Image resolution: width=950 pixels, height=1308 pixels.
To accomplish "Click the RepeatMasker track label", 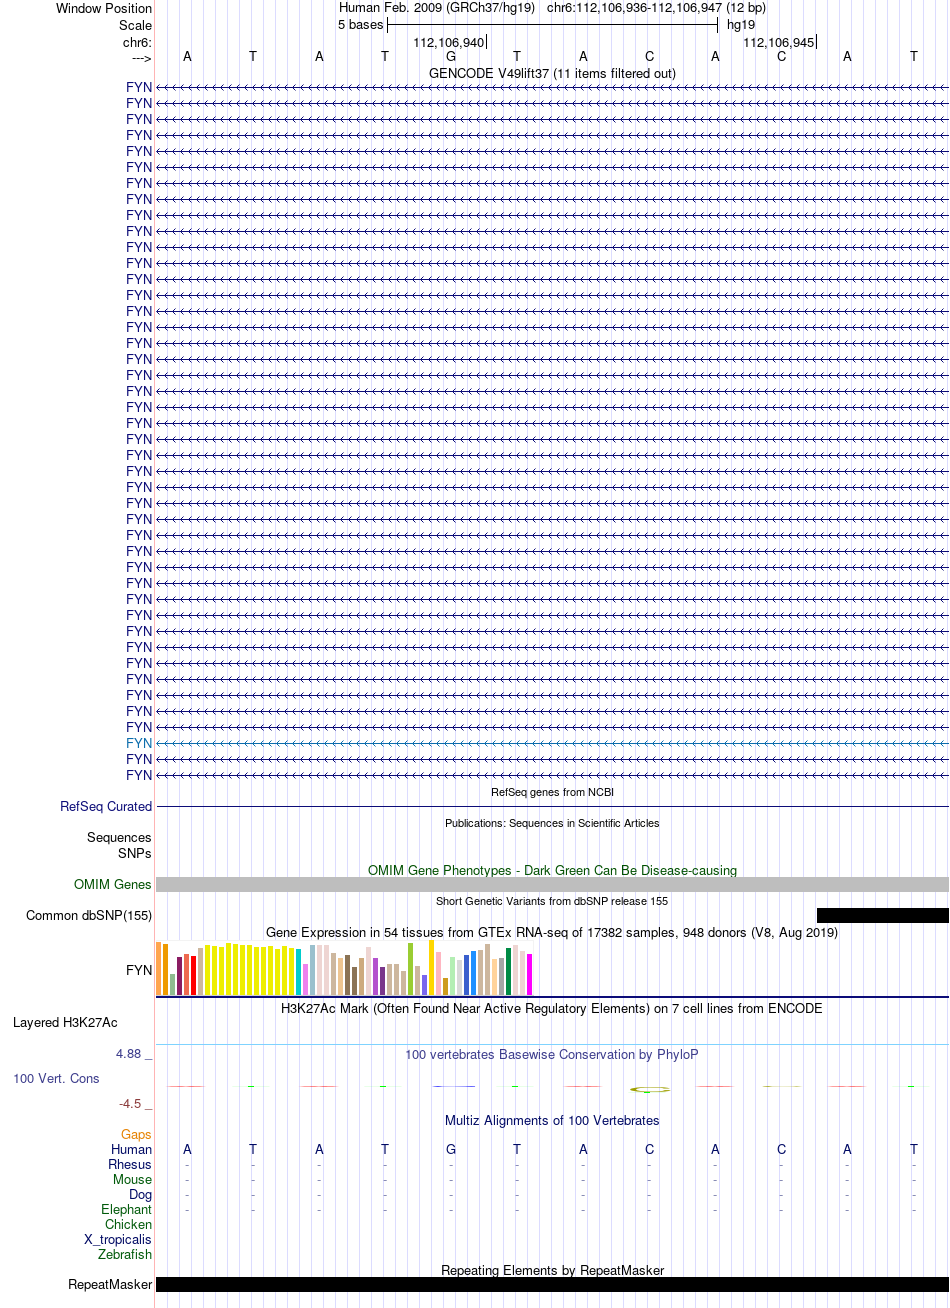I will (110, 1284).
